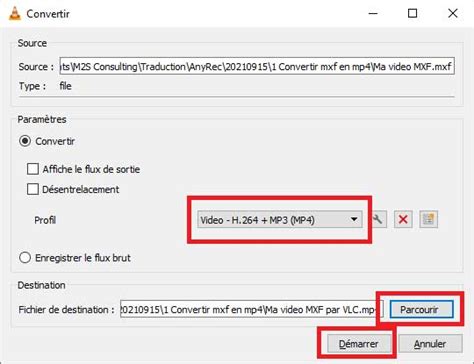Click the Source file path field
The image size is (474, 364).
click(x=257, y=66)
